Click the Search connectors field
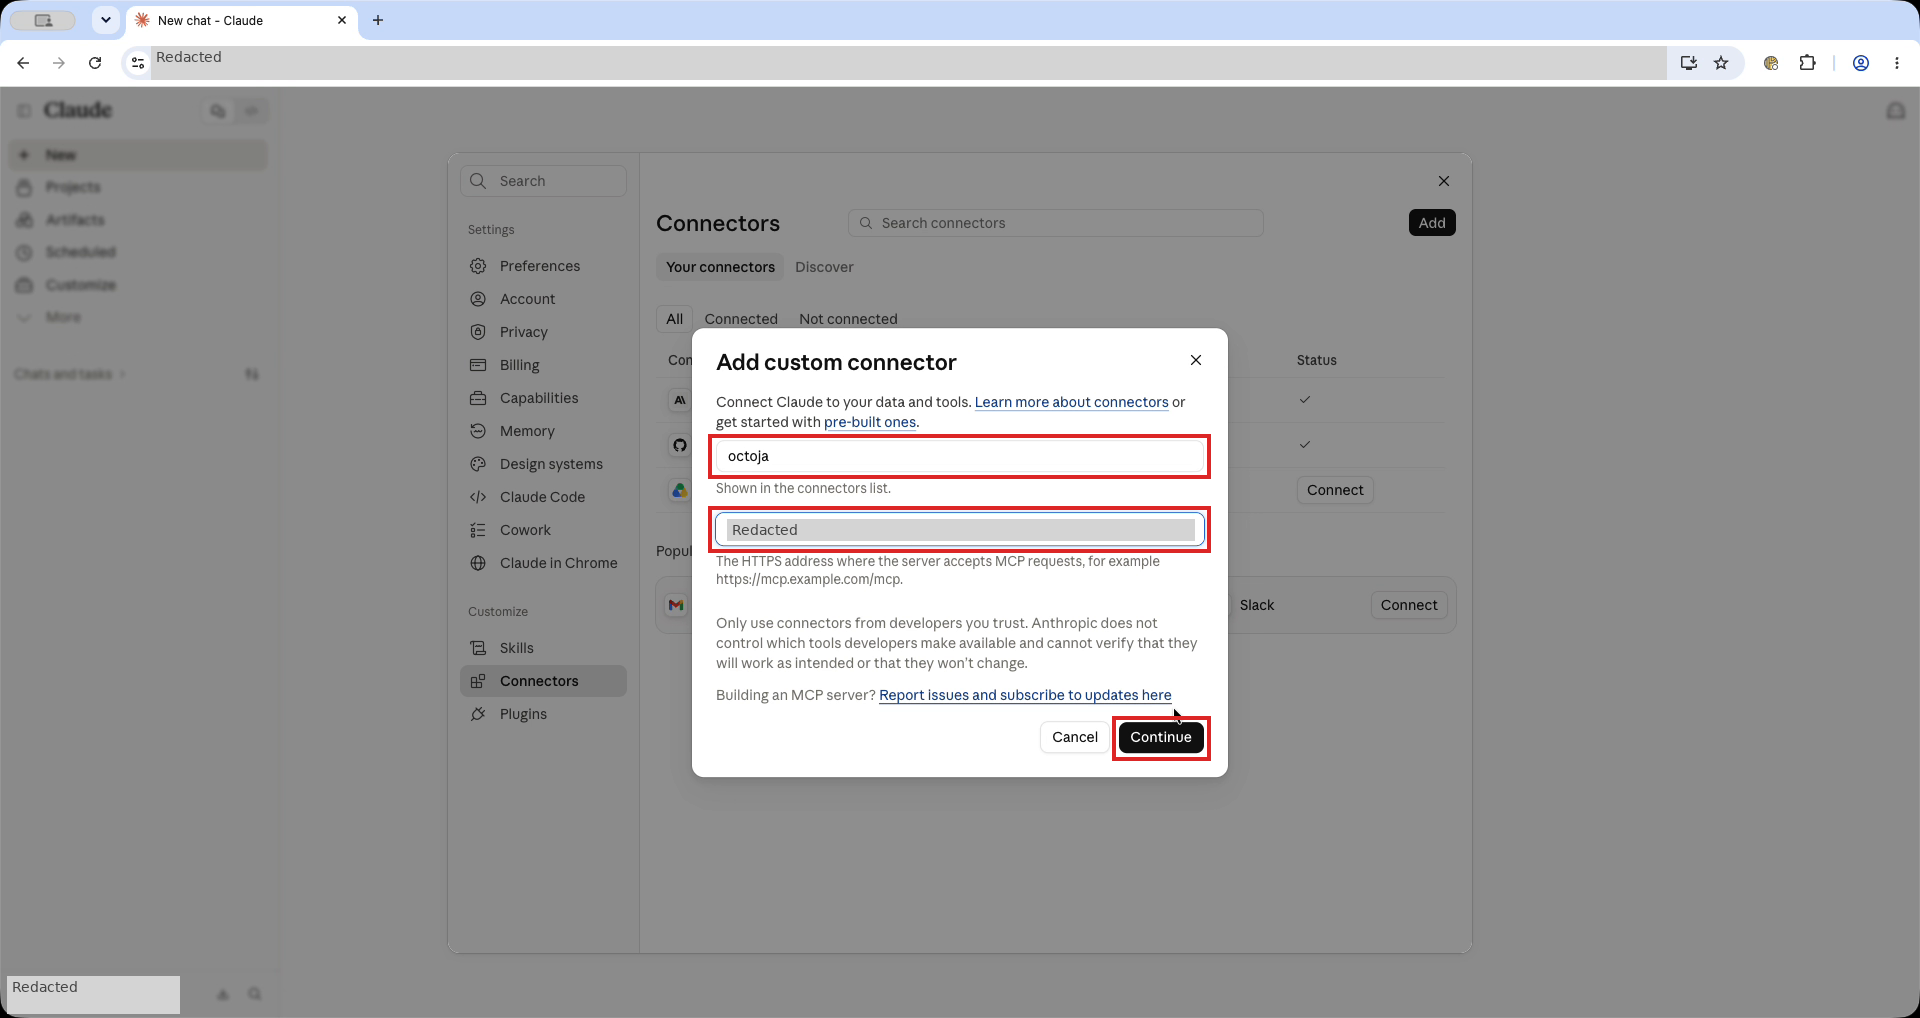Screen dimensions: 1920x1018 click(x=1056, y=223)
